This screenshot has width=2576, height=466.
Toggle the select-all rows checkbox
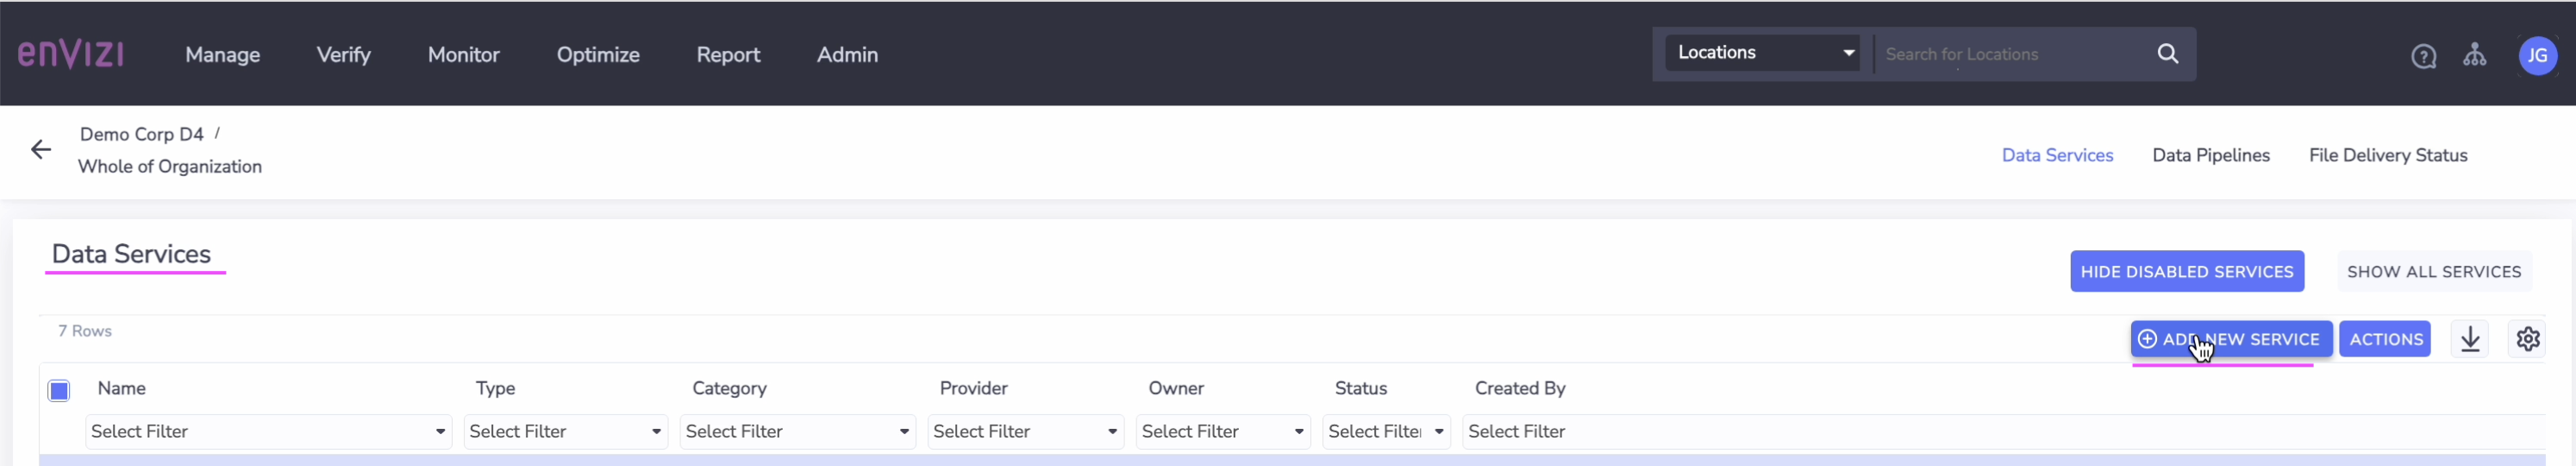click(x=59, y=390)
